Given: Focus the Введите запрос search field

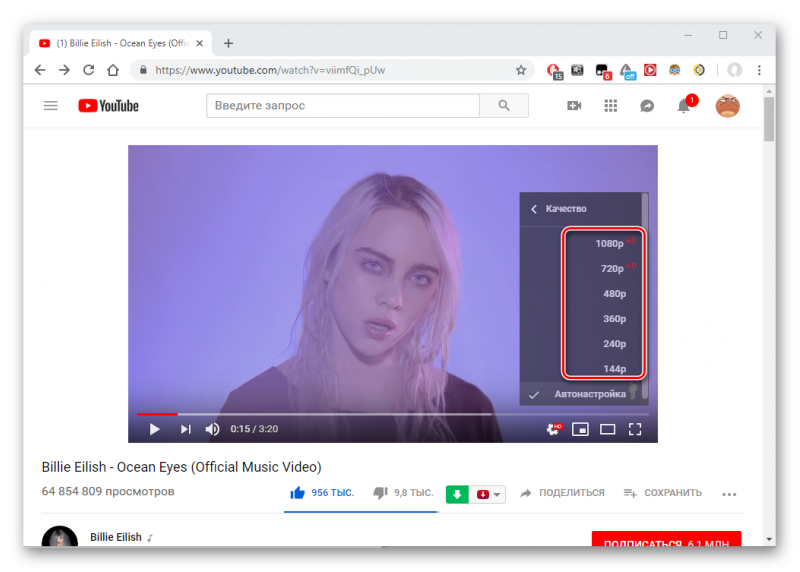Looking at the screenshot, I should (343, 106).
